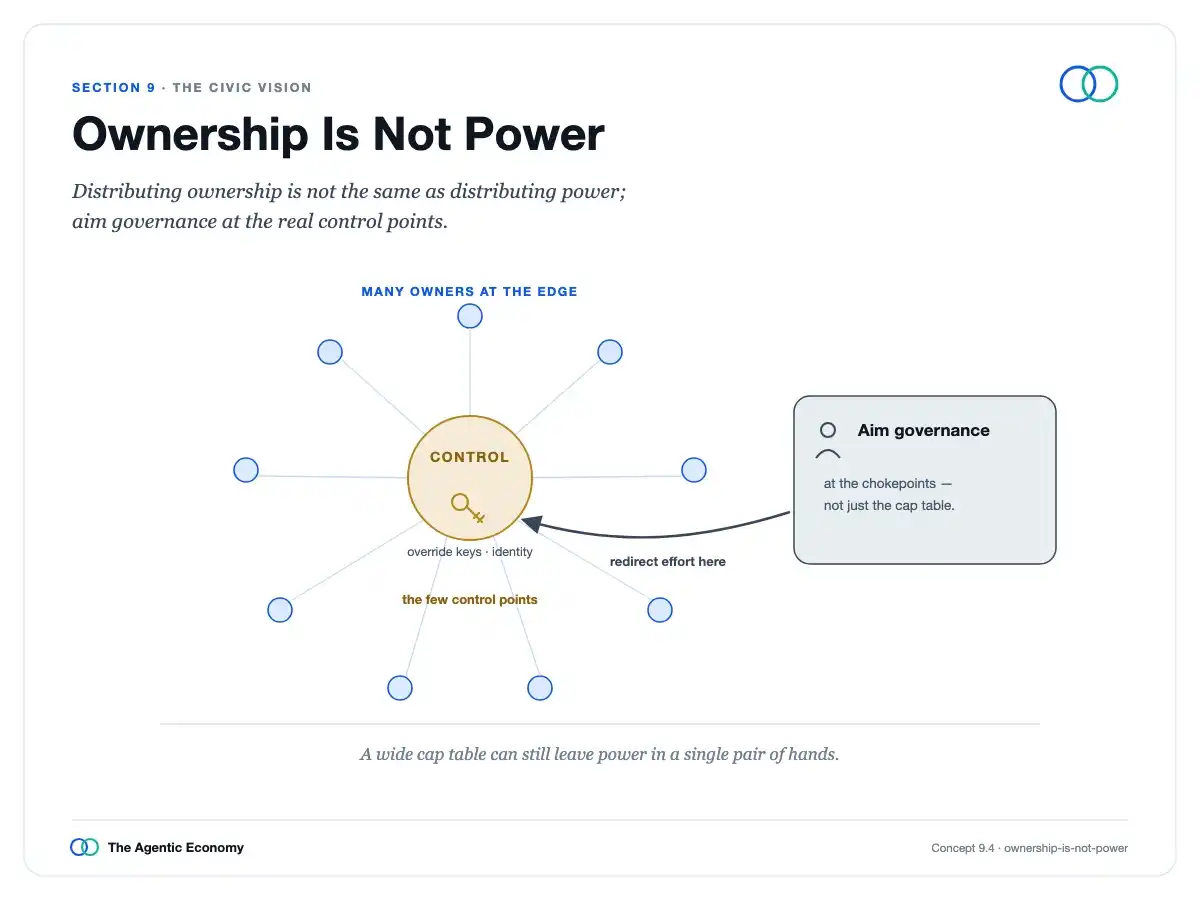Click the person icon in Aim governance card
The height and width of the screenshot is (900, 1200).
pos(828,441)
